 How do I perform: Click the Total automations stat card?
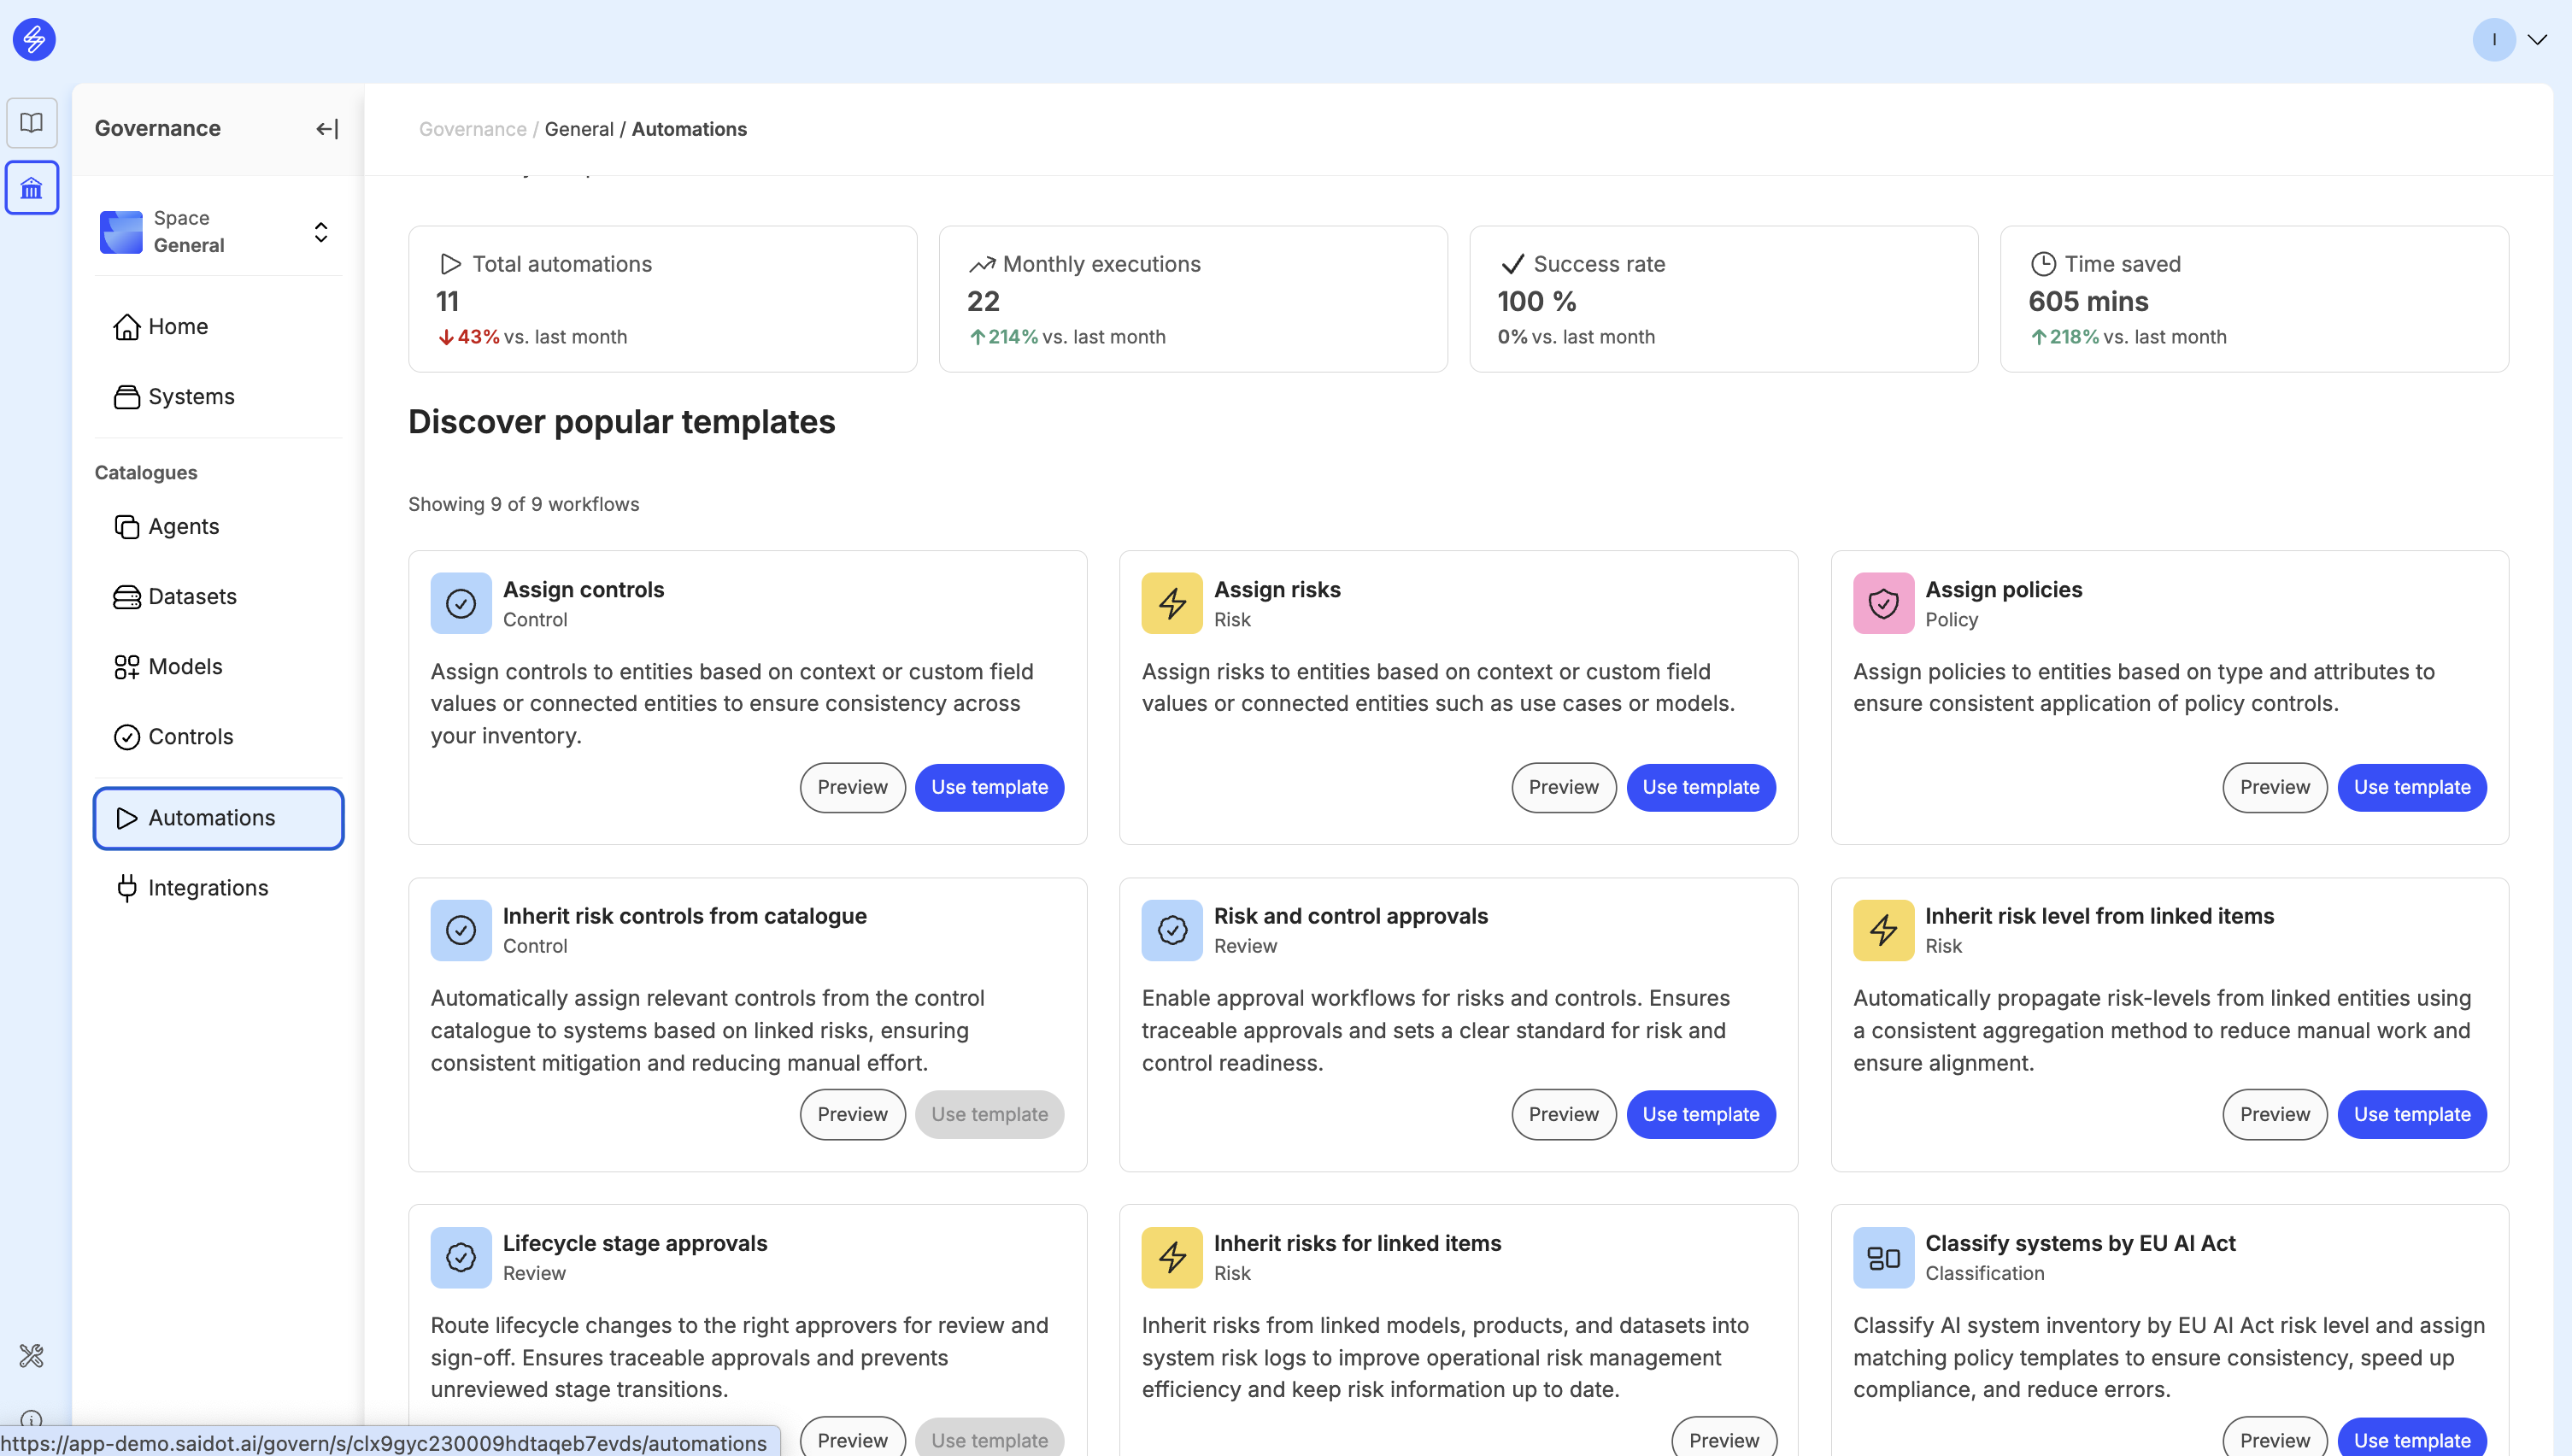[x=663, y=299]
